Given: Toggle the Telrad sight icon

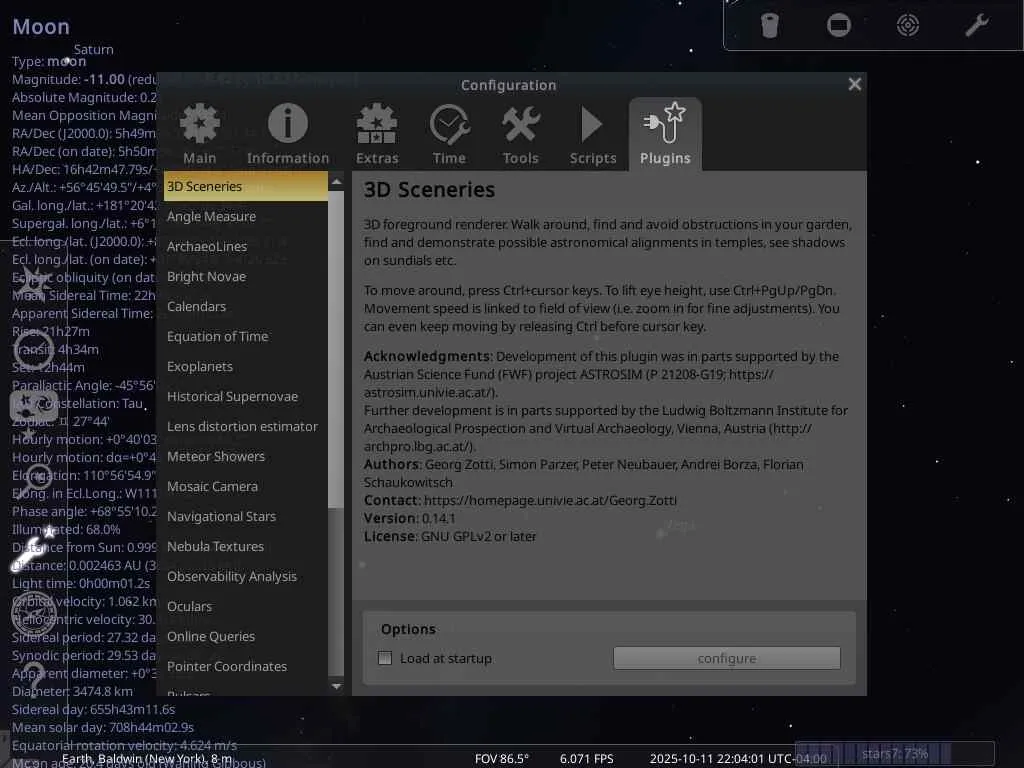Looking at the screenshot, I should (x=908, y=26).
